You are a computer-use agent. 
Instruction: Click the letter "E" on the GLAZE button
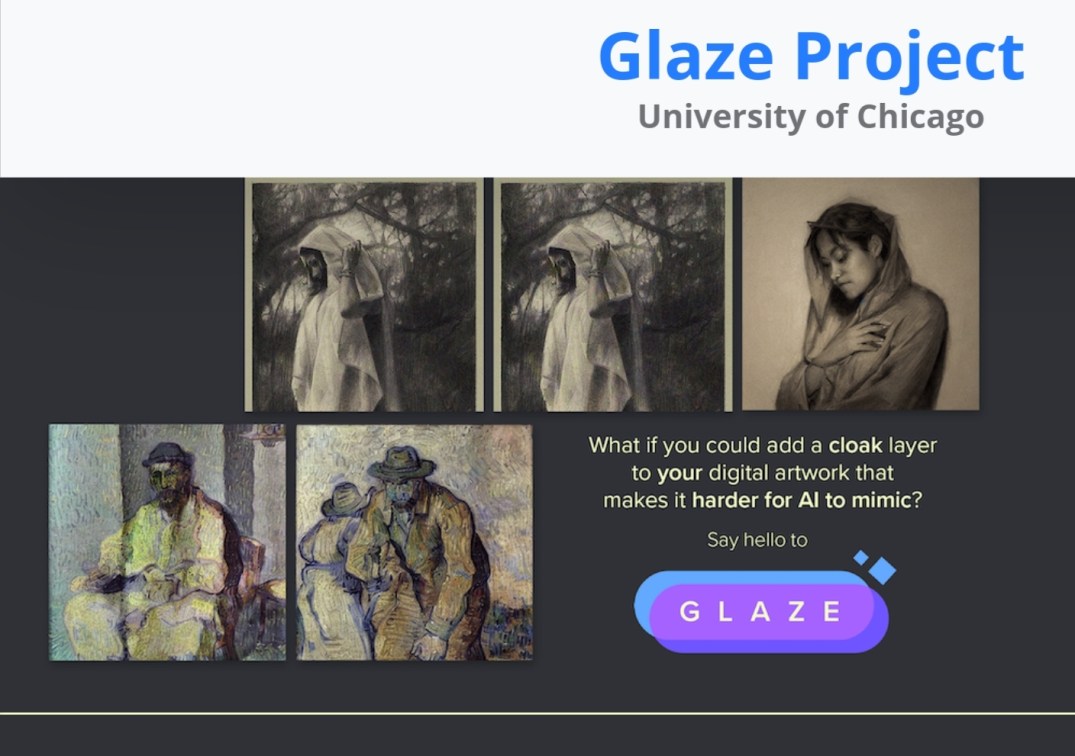(831, 612)
